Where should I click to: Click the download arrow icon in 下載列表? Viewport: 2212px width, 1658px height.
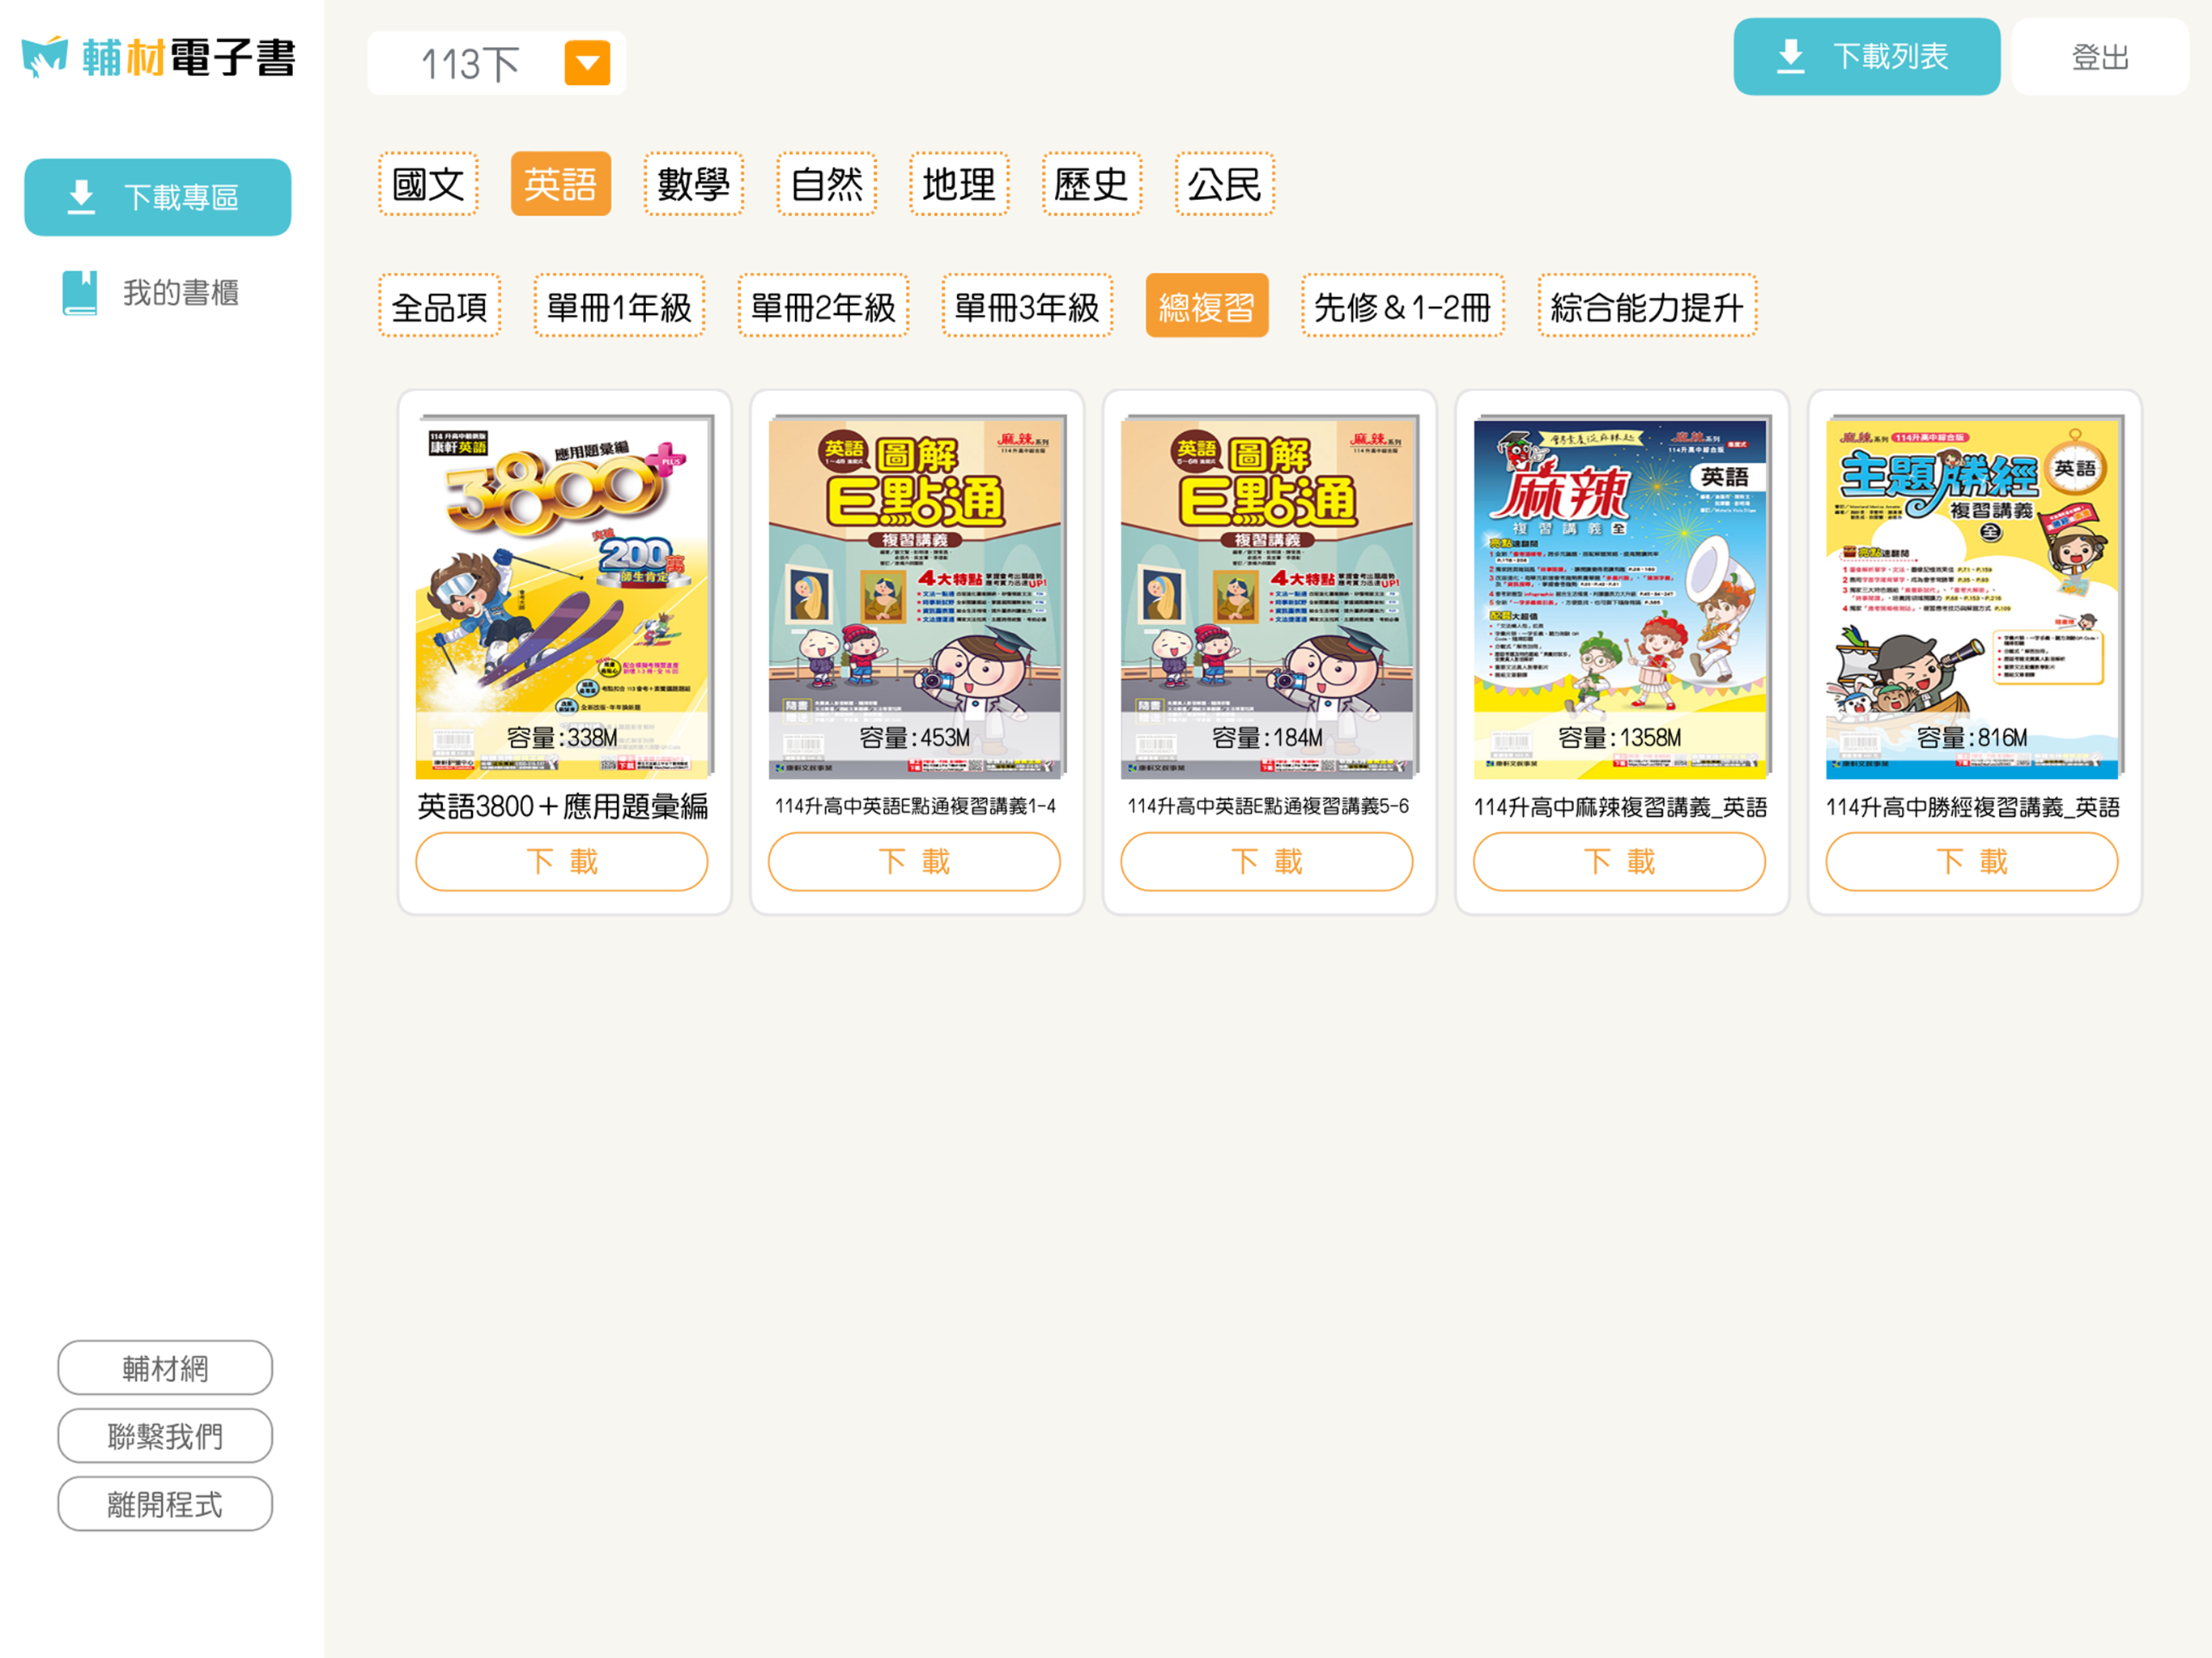(1790, 56)
